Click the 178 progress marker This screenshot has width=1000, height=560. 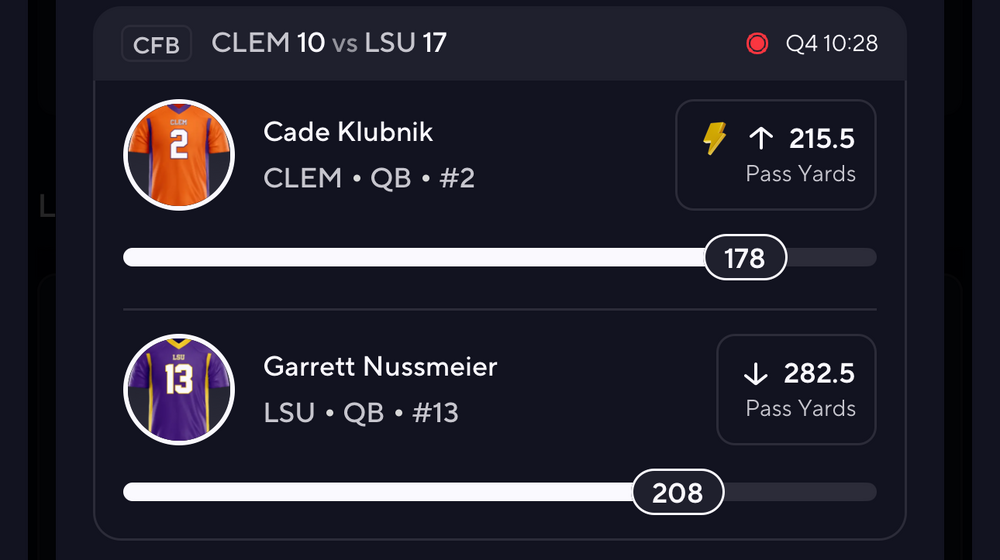click(745, 259)
